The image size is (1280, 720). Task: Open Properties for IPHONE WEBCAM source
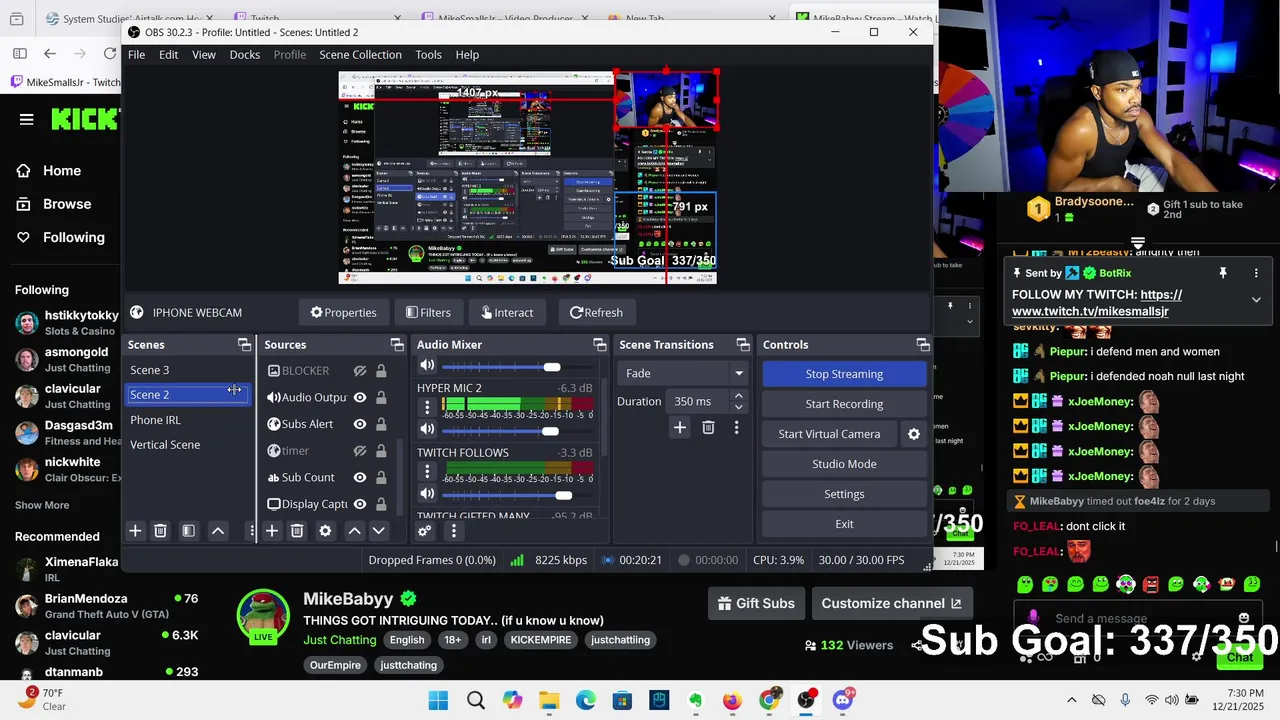point(343,313)
